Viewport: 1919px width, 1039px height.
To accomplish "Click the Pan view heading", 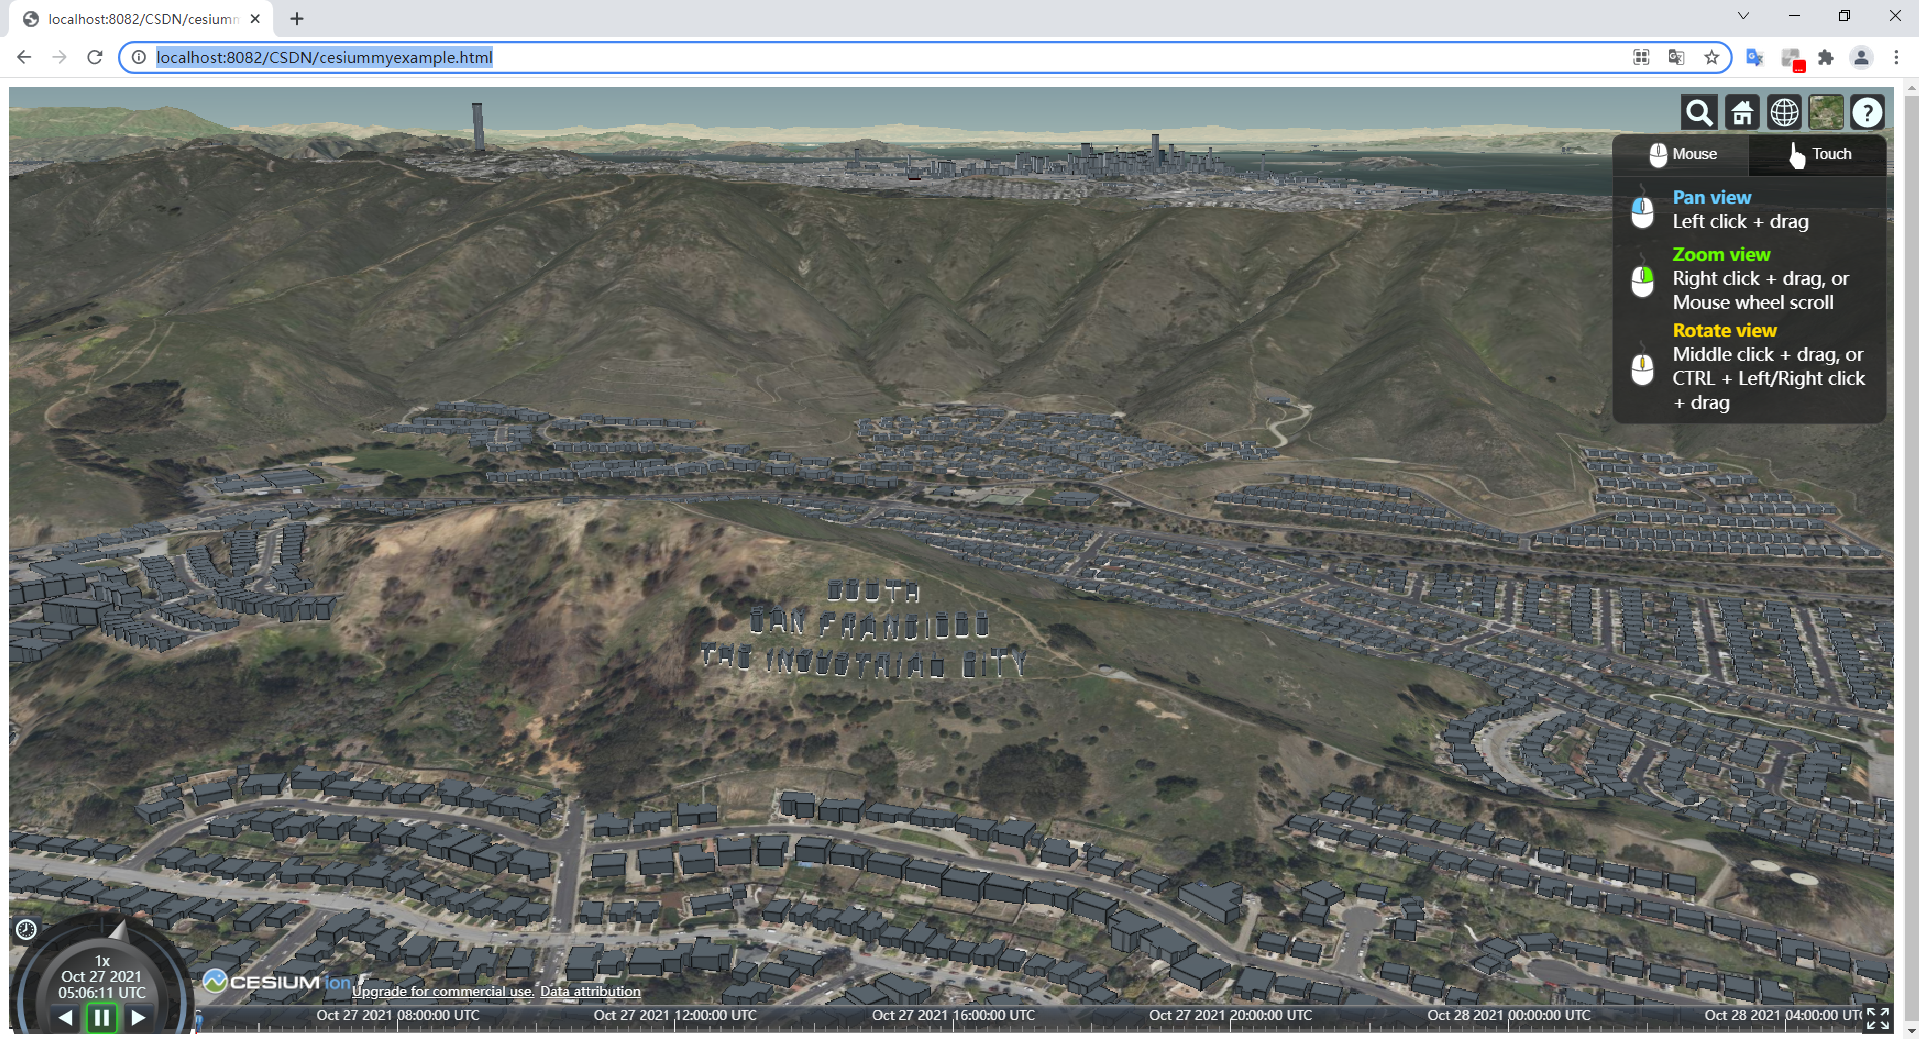I will 1712,198.
